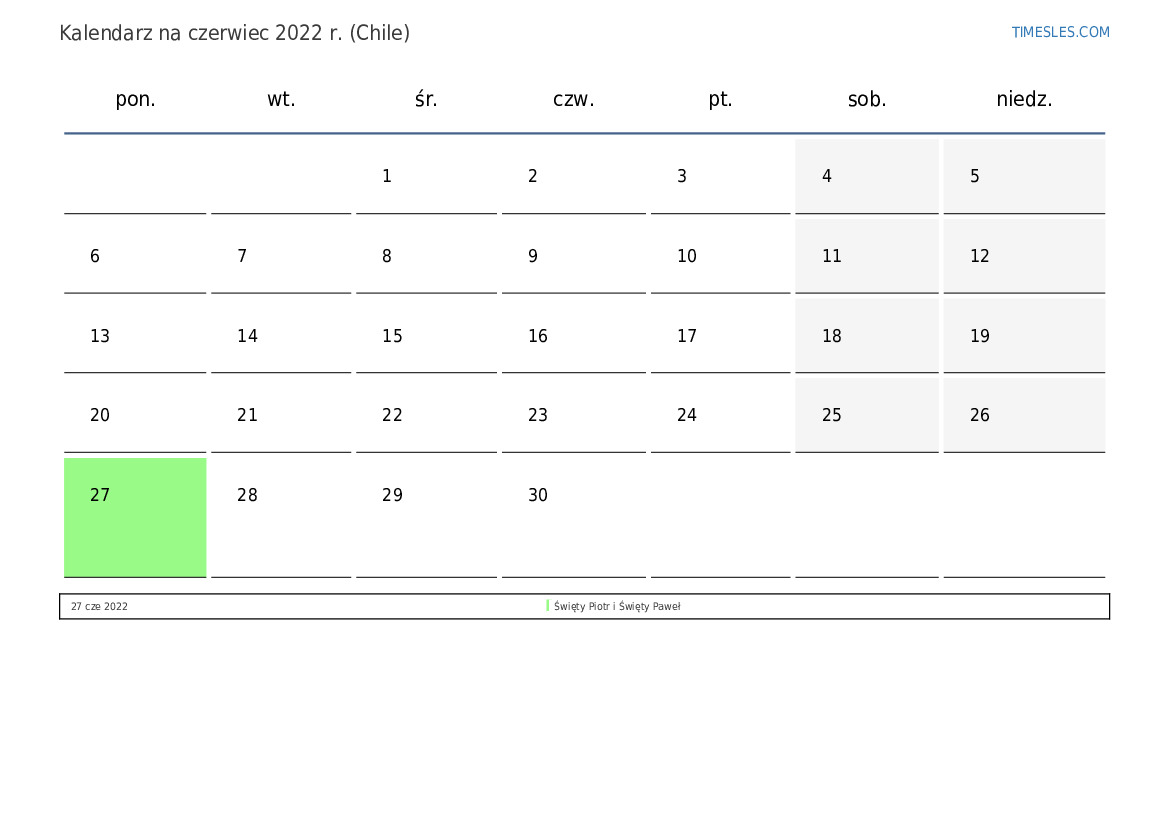Select Saturday June 18 cell

tap(866, 336)
